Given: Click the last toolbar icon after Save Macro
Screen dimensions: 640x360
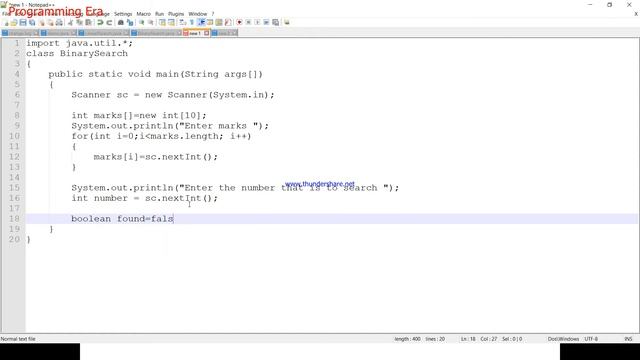Looking at the screenshot, I should pos(287,22).
